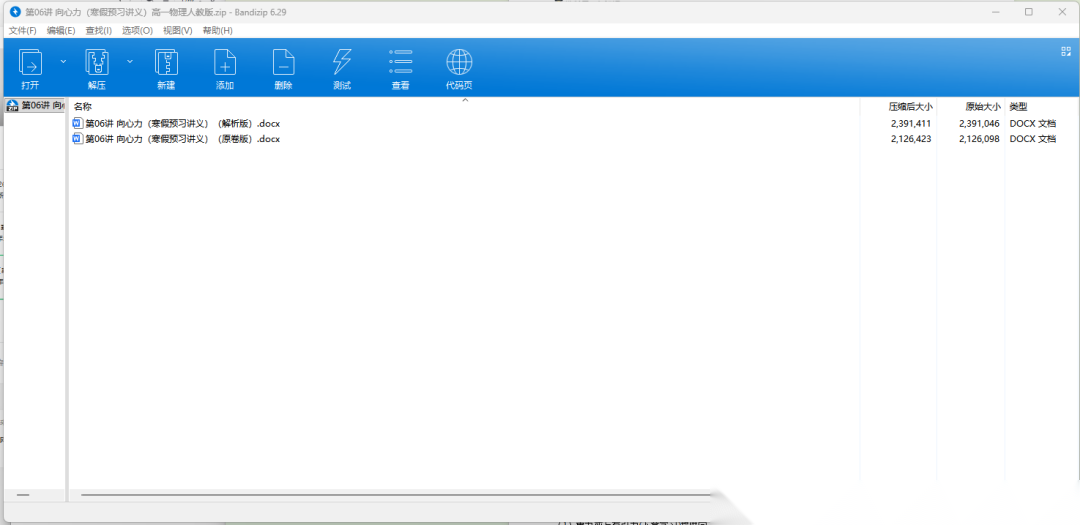Select the 解析版 .docx file
The image size is (1080, 525).
pyautogui.click(x=182, y=124)
